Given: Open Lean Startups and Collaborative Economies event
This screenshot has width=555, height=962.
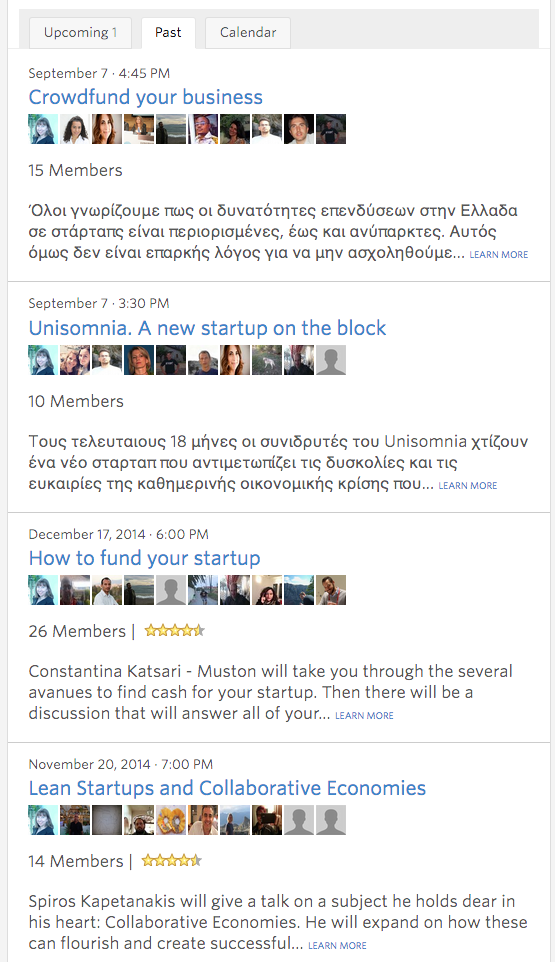Looking at the screenshot, I should [227, 788].
